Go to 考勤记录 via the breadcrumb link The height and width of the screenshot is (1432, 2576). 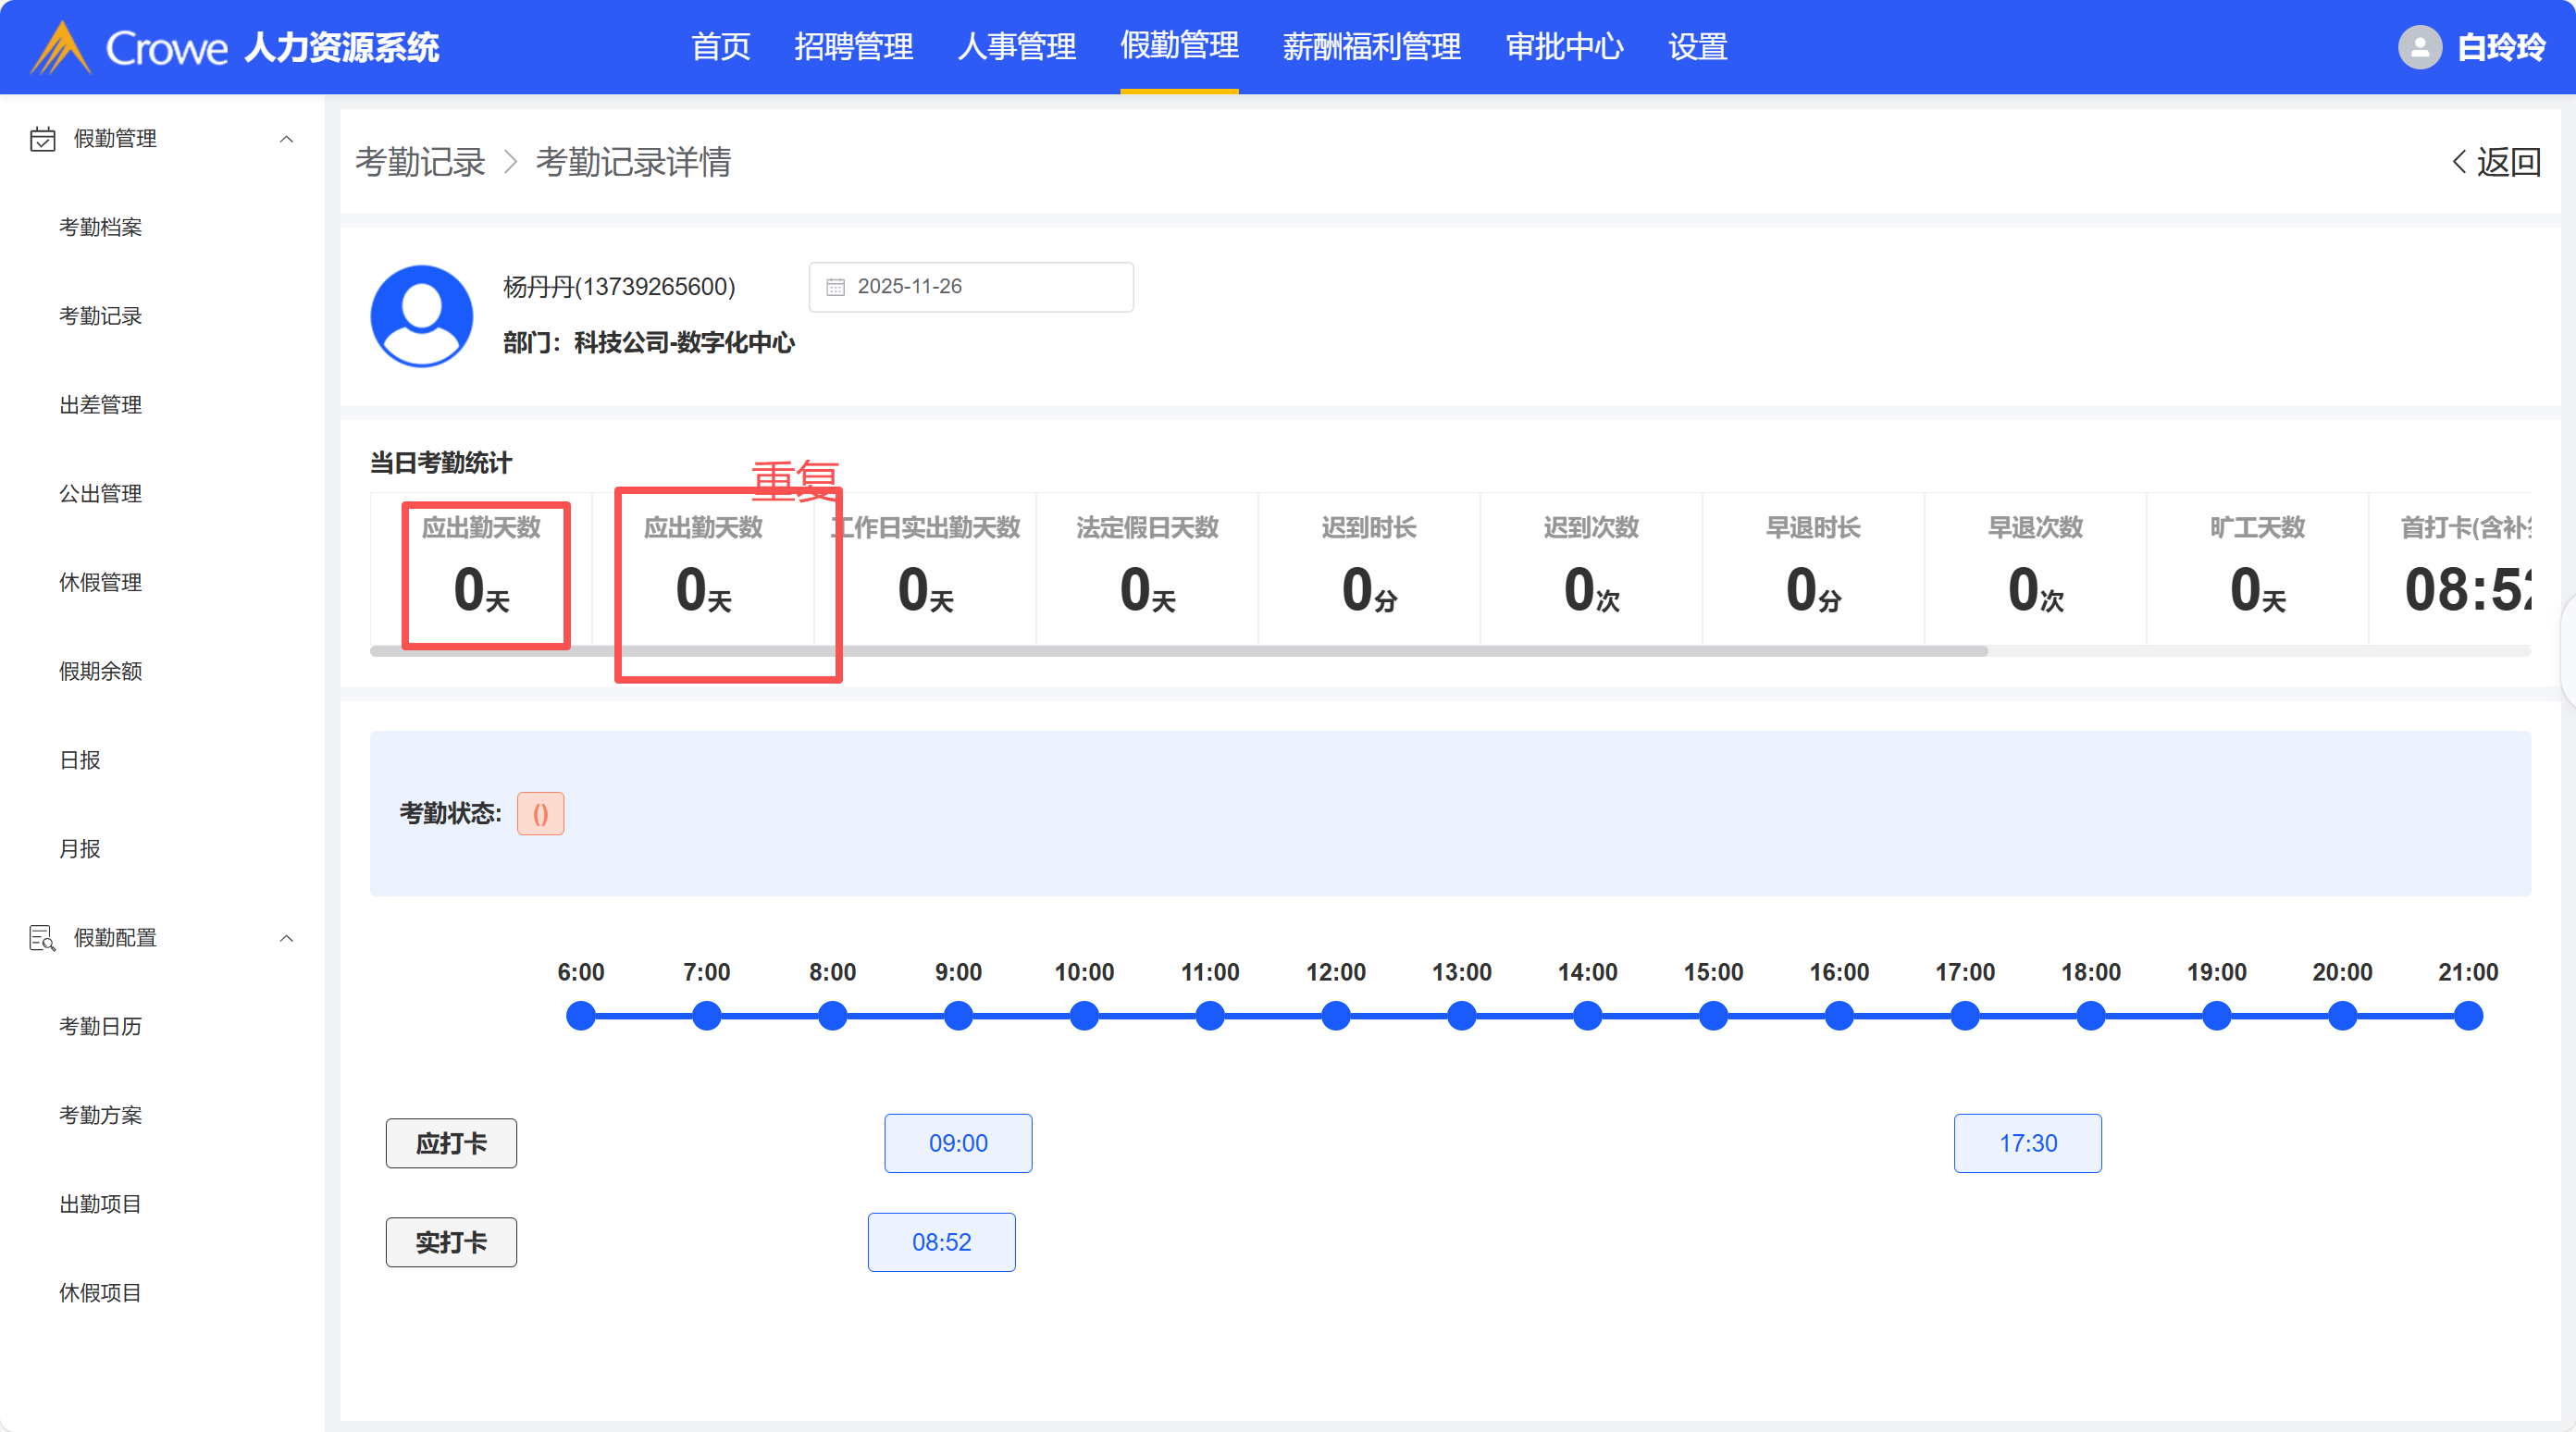tap(420, 162)
